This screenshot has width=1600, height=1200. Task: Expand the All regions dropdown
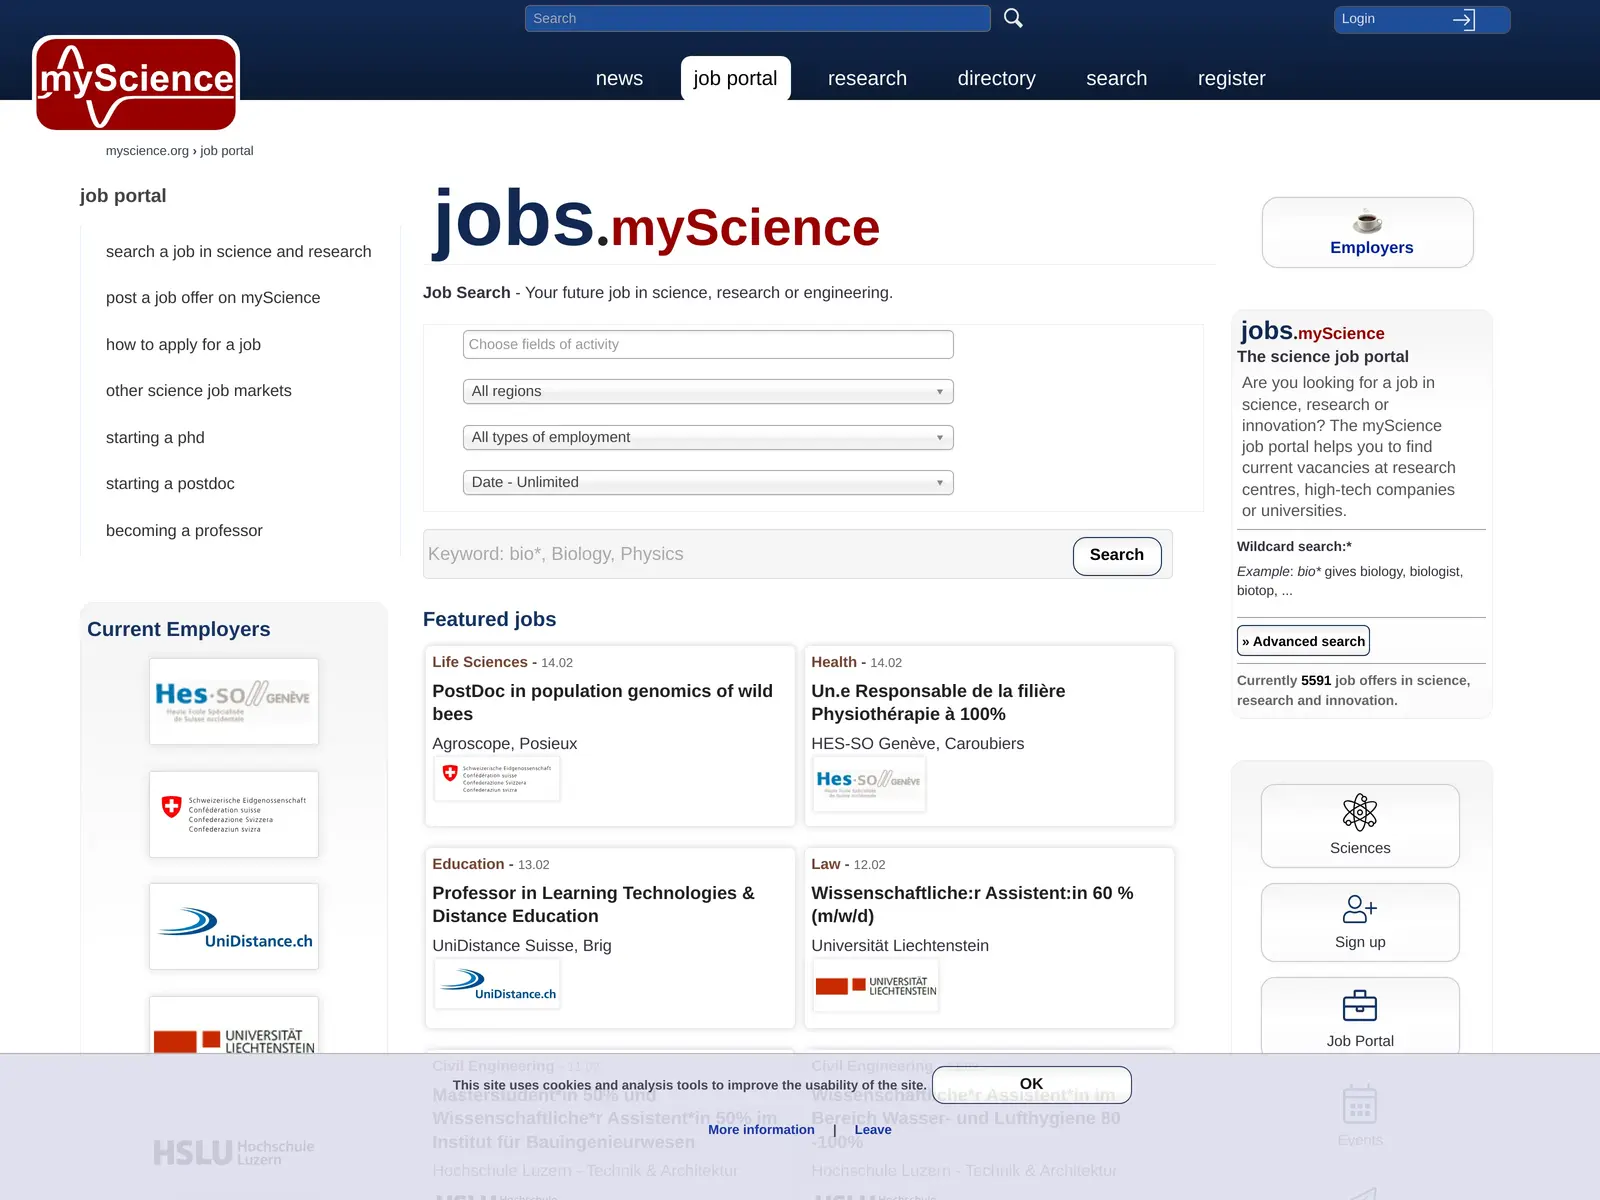pyautogui.click(x=708, y=391)
